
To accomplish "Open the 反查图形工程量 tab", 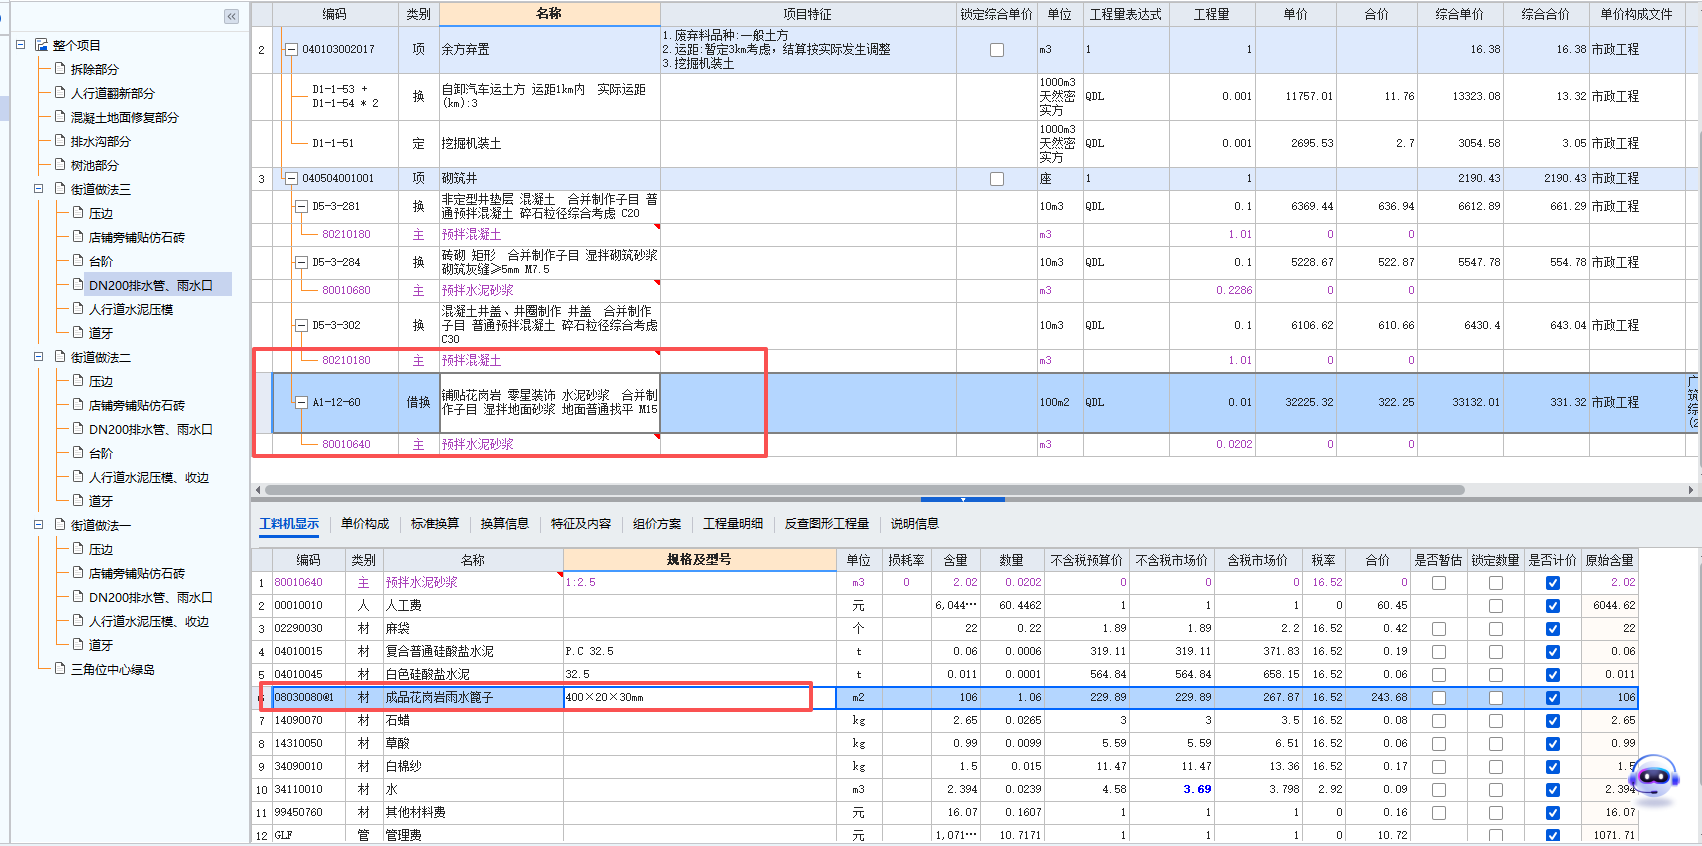I will point(827,523).
